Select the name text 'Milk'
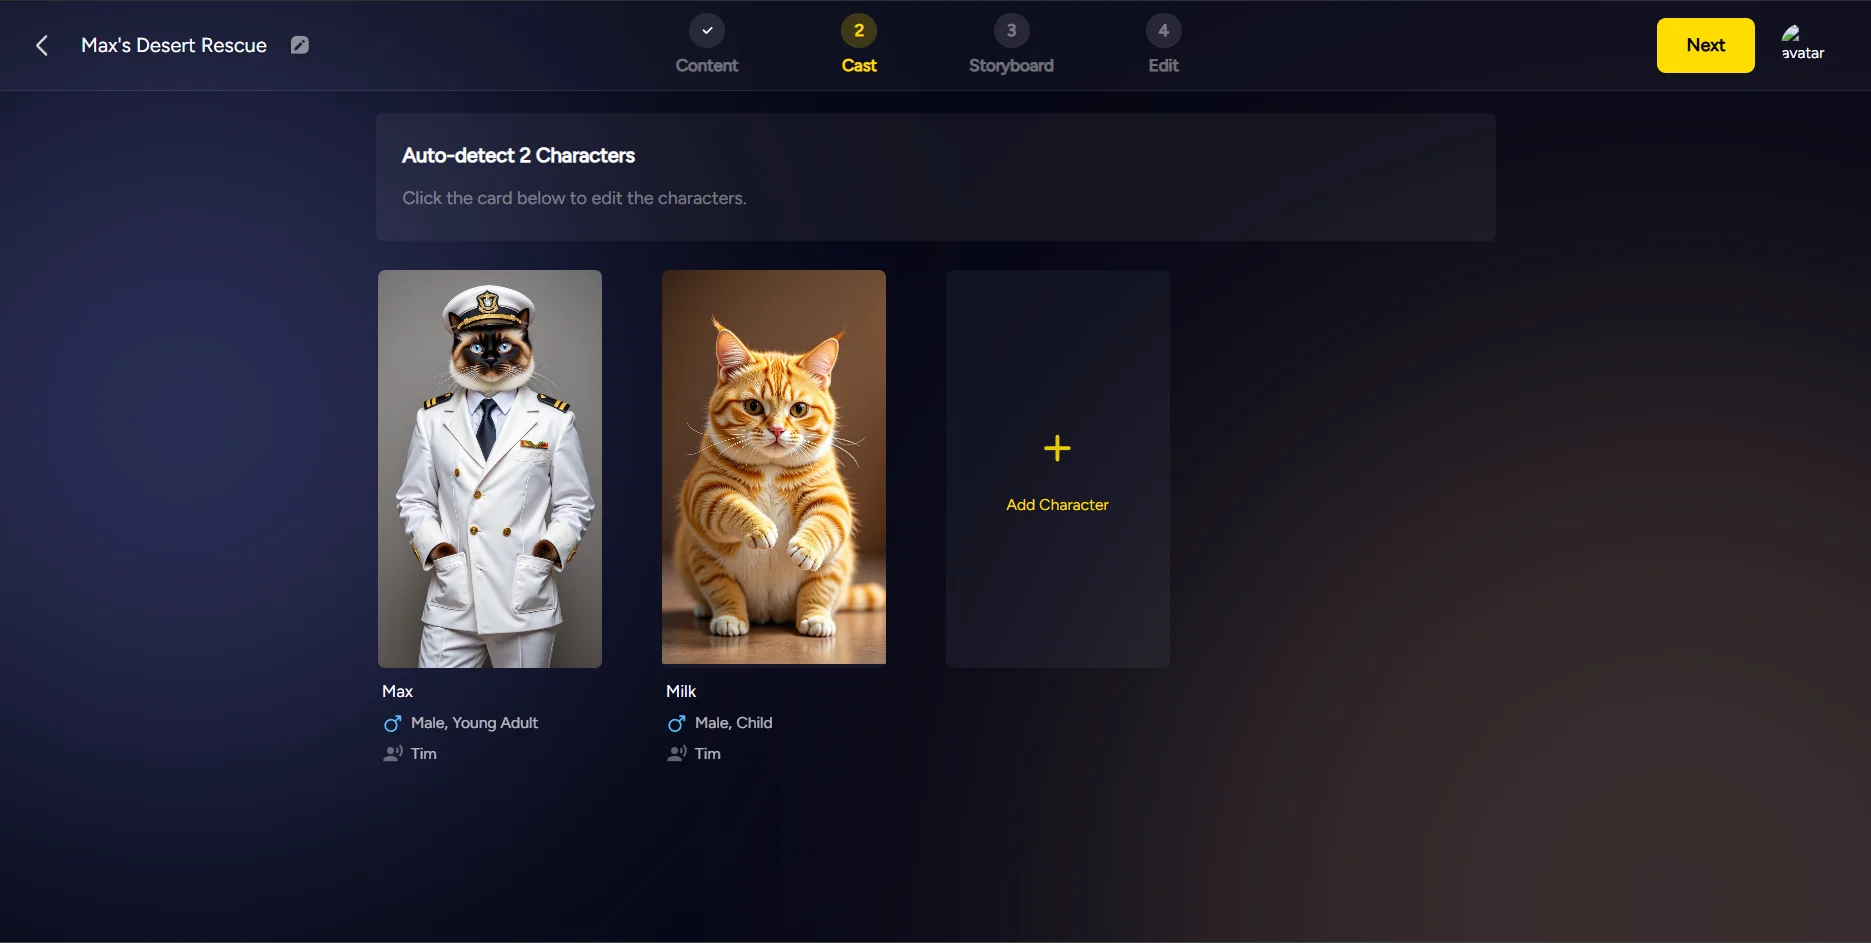The height and width of the screenshot is (943, 1871). (681, 691)
